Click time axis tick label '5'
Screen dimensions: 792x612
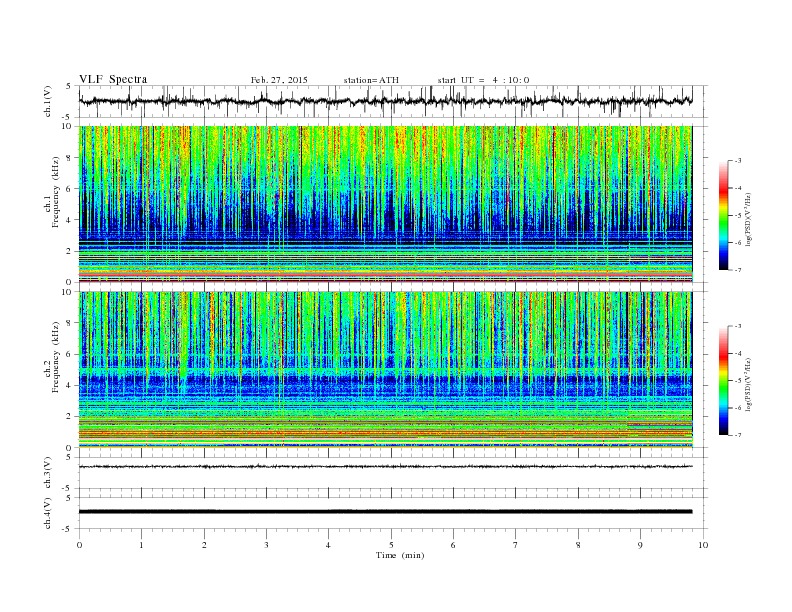[x=391, y=545]
